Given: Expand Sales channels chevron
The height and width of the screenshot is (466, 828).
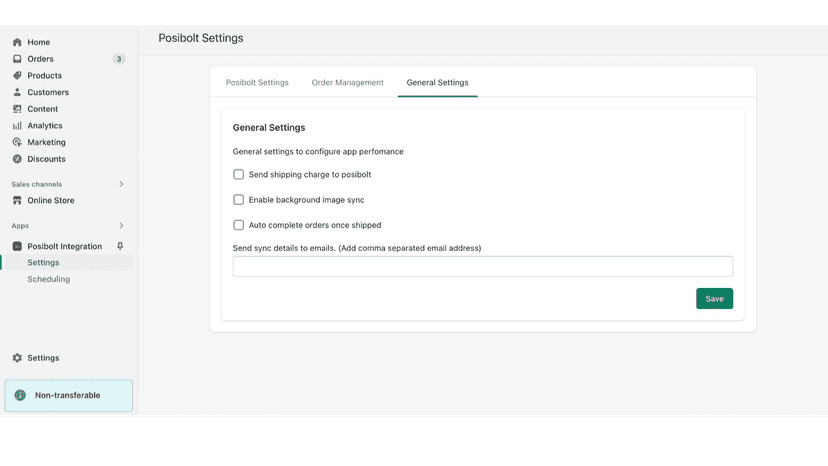Looking at the screenshot, I should [121, 184].
